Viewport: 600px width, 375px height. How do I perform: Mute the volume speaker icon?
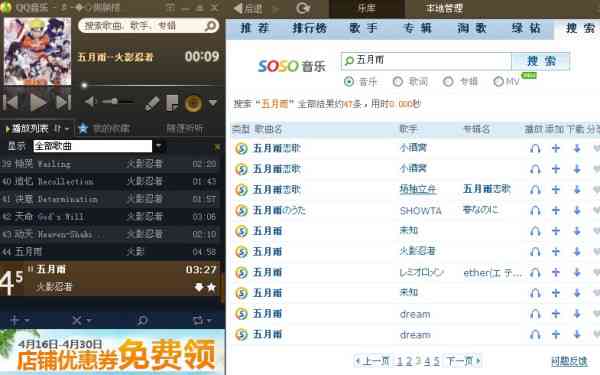91,102
